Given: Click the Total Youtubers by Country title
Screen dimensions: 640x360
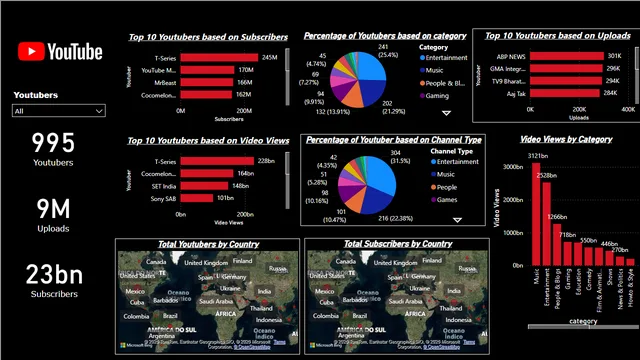Looking at the screenshot, I should pos(209,244).
